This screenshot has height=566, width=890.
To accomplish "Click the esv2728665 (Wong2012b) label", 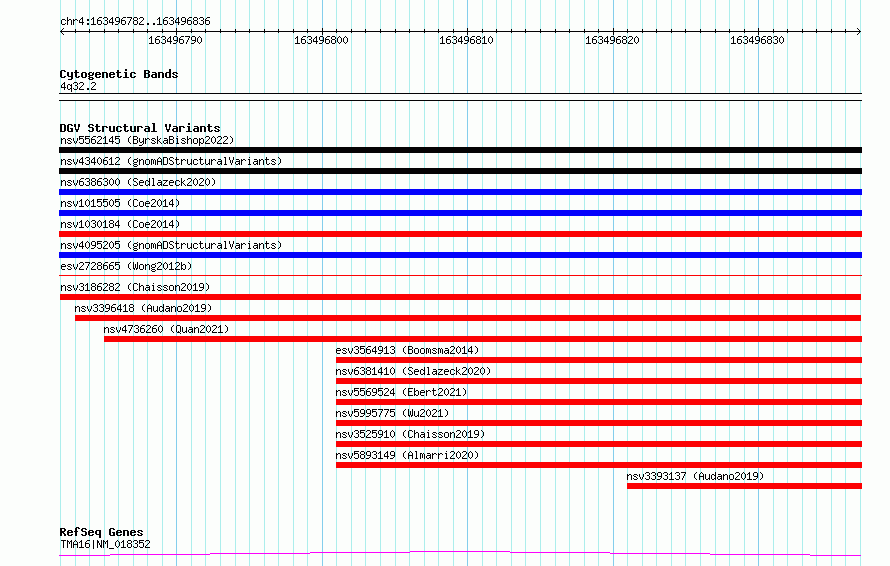I will [x=126, y=266].
